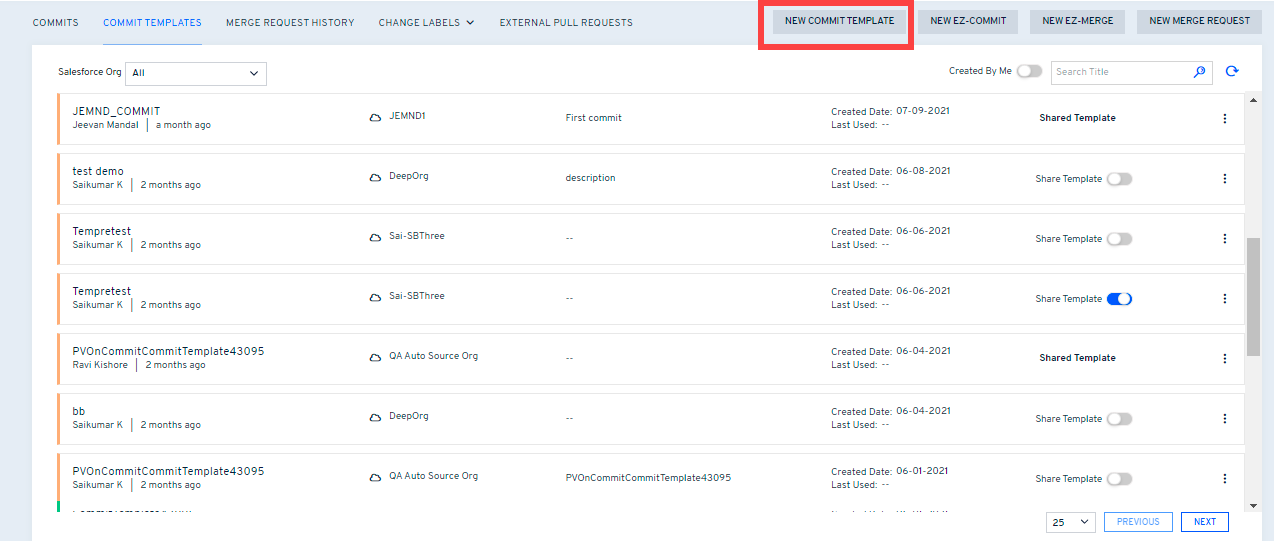Disable the active Share Template toggle on Tempretest

1119,299
